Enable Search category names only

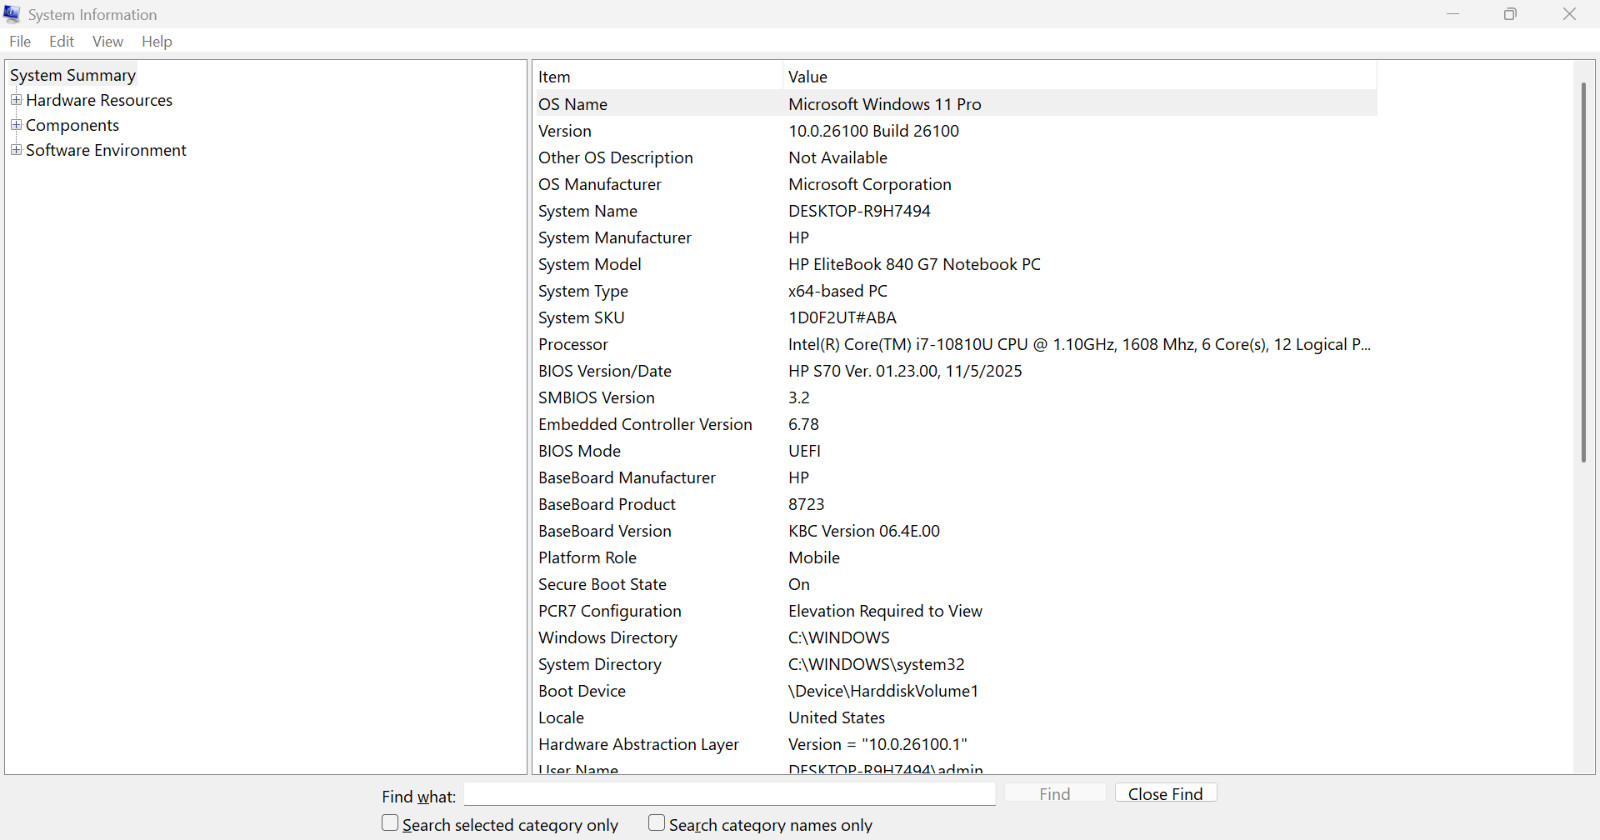(x=656, y=823)
